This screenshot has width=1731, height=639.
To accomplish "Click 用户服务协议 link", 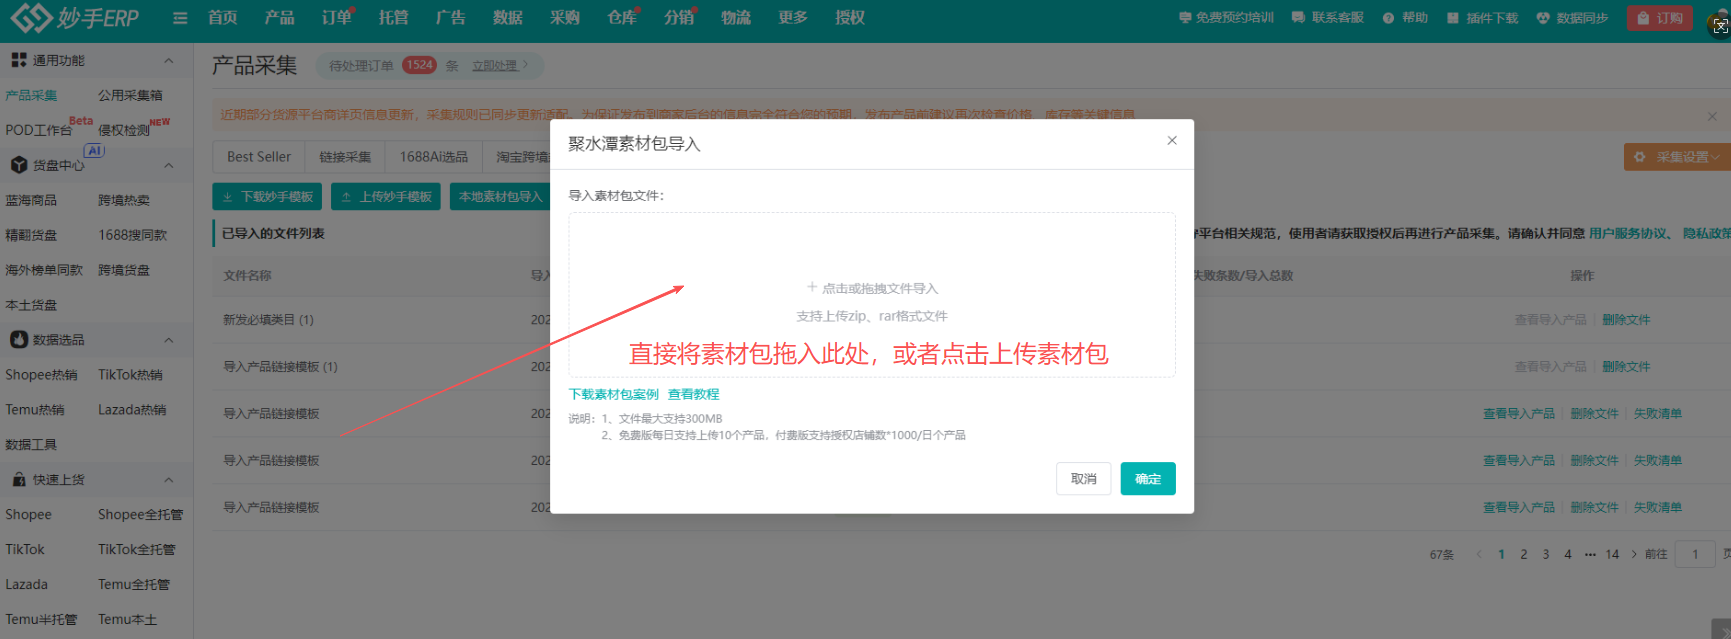I will [x=1629, y=234].
